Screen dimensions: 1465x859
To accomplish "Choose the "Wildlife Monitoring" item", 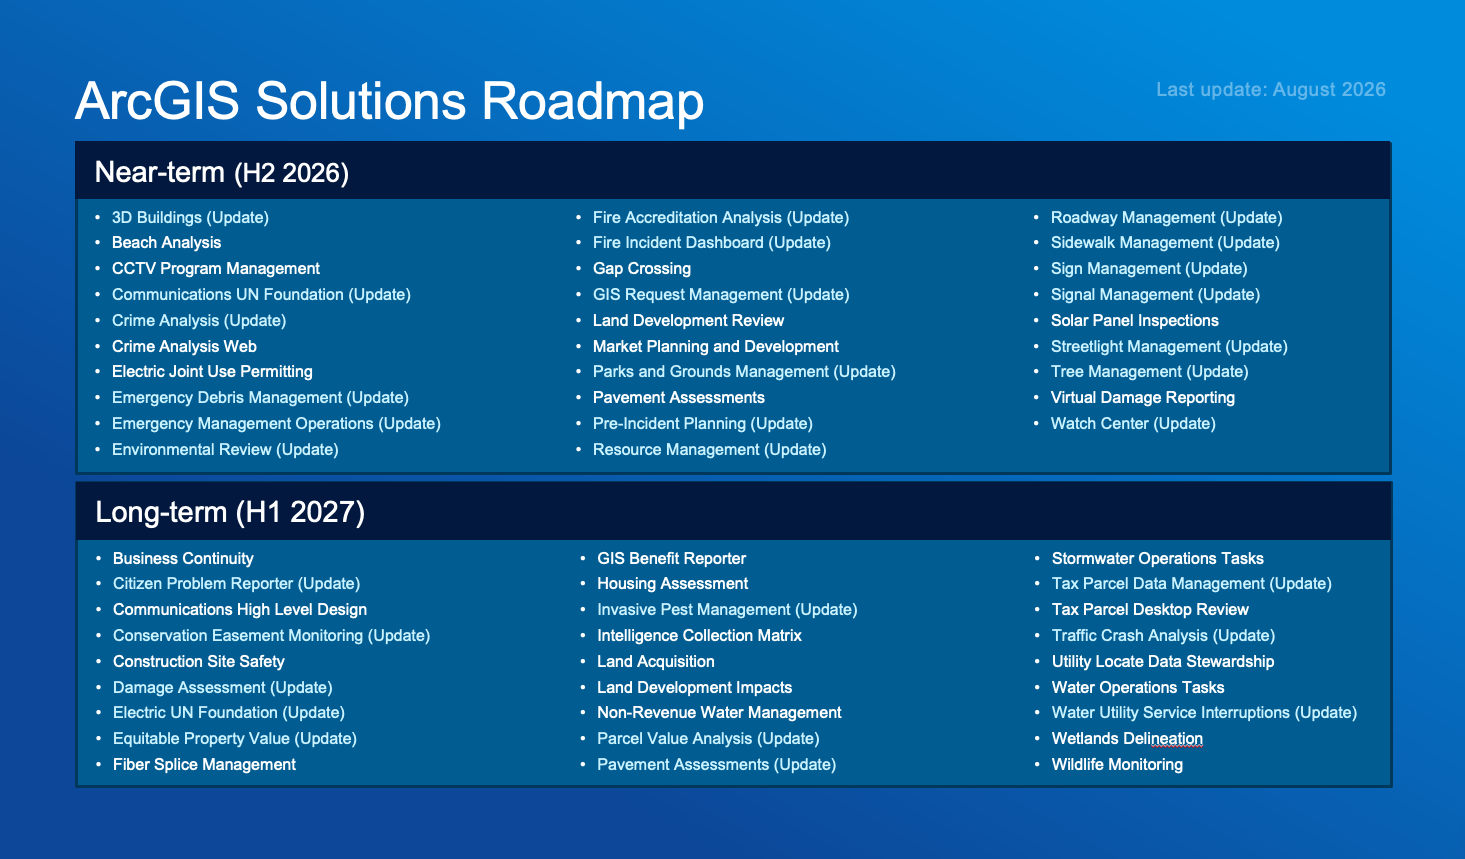I will (x=1117, y=765).
